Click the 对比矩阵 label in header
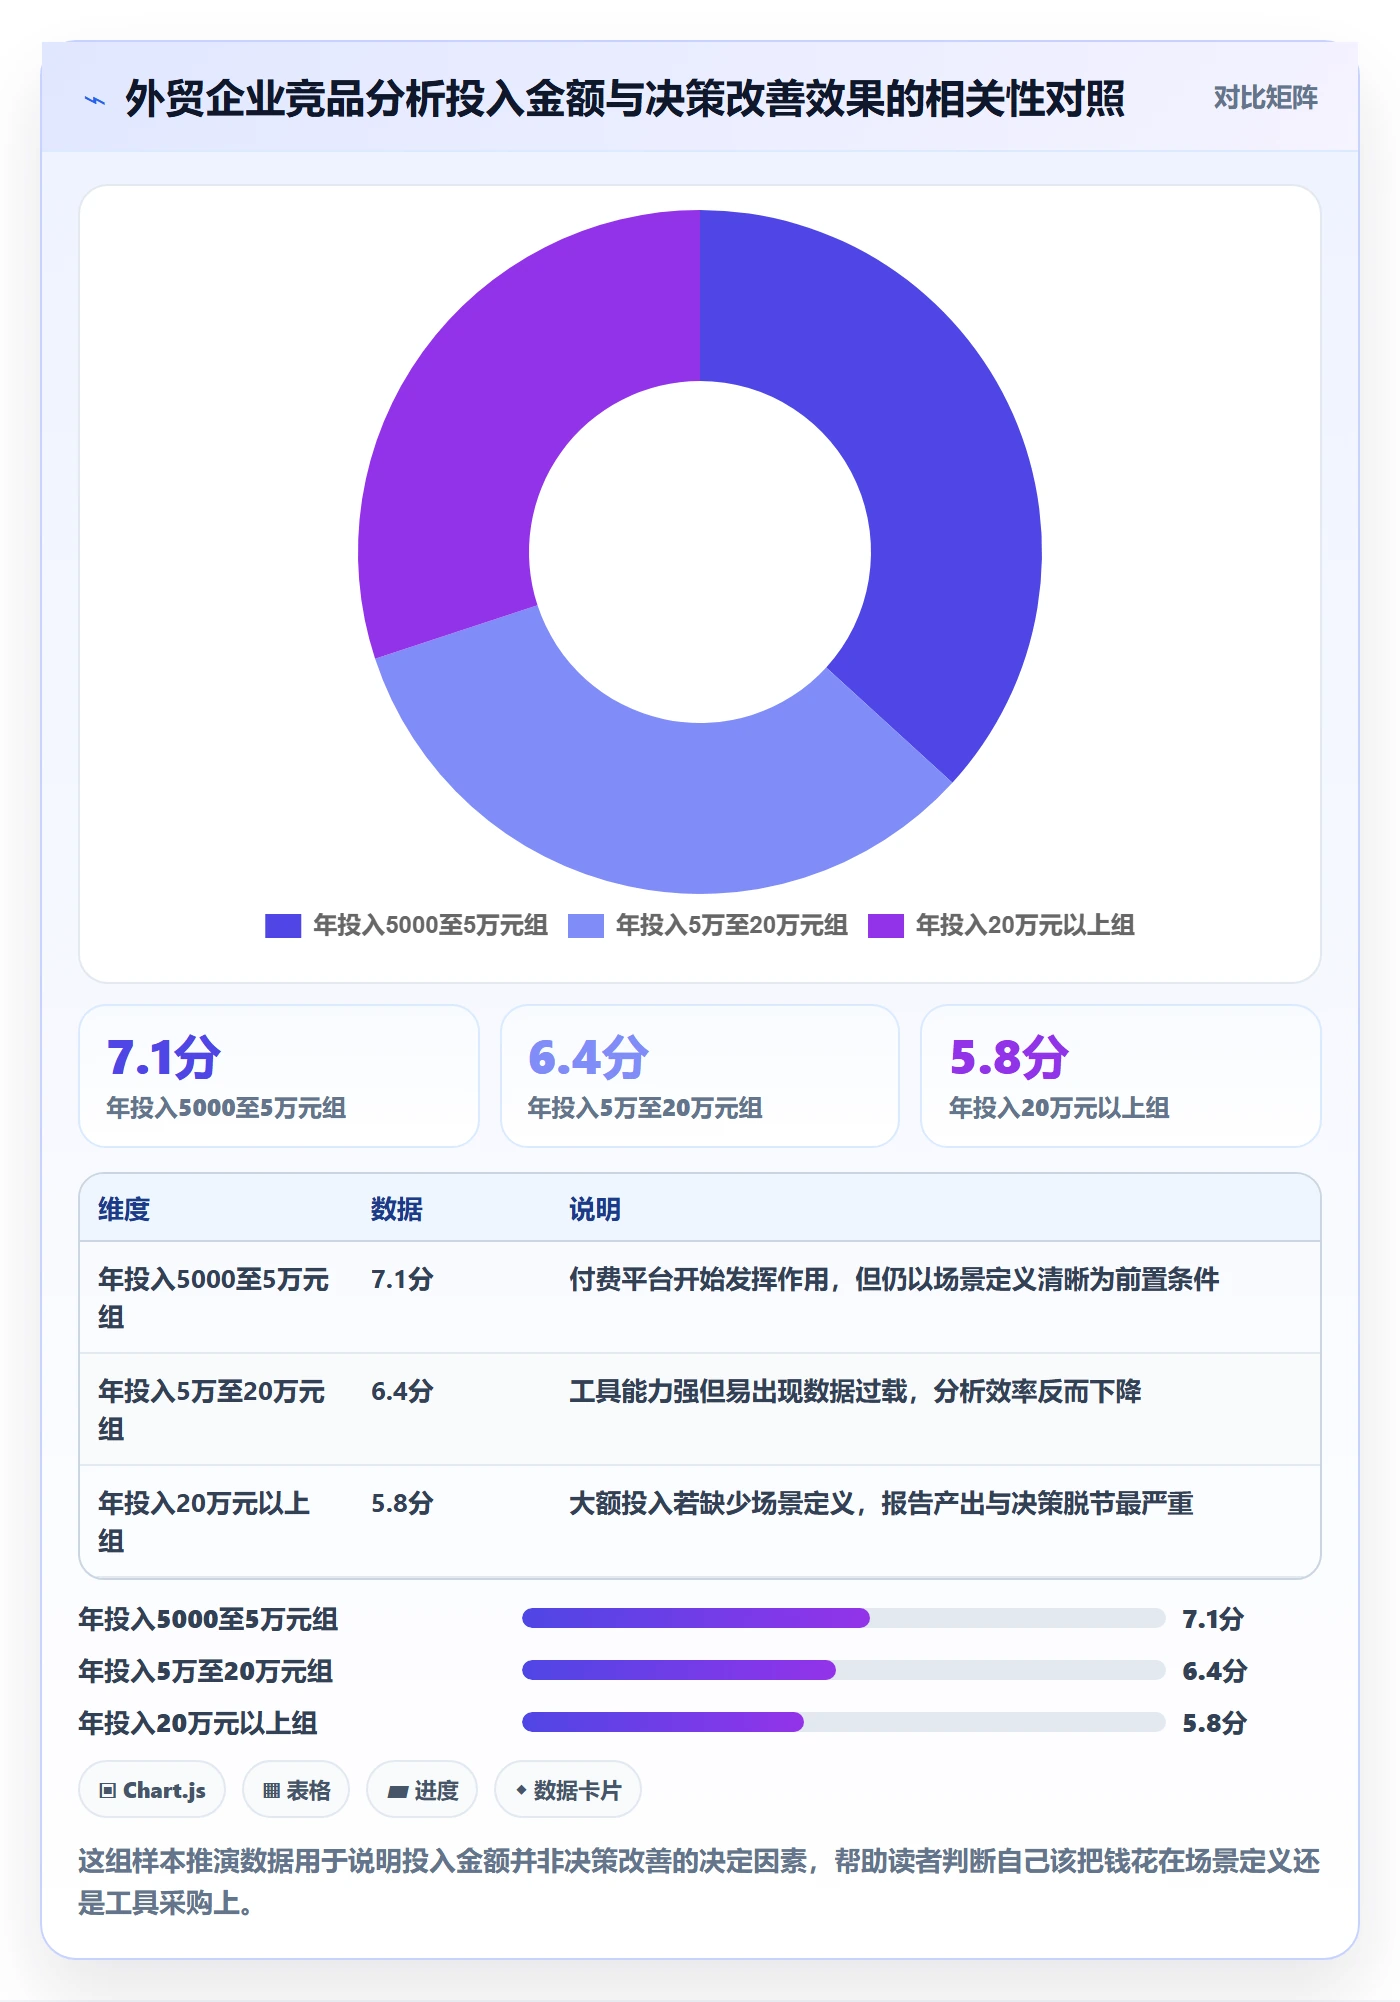The height and width of the screenshot is (2002, 1400). click(x=1265, y=98)
